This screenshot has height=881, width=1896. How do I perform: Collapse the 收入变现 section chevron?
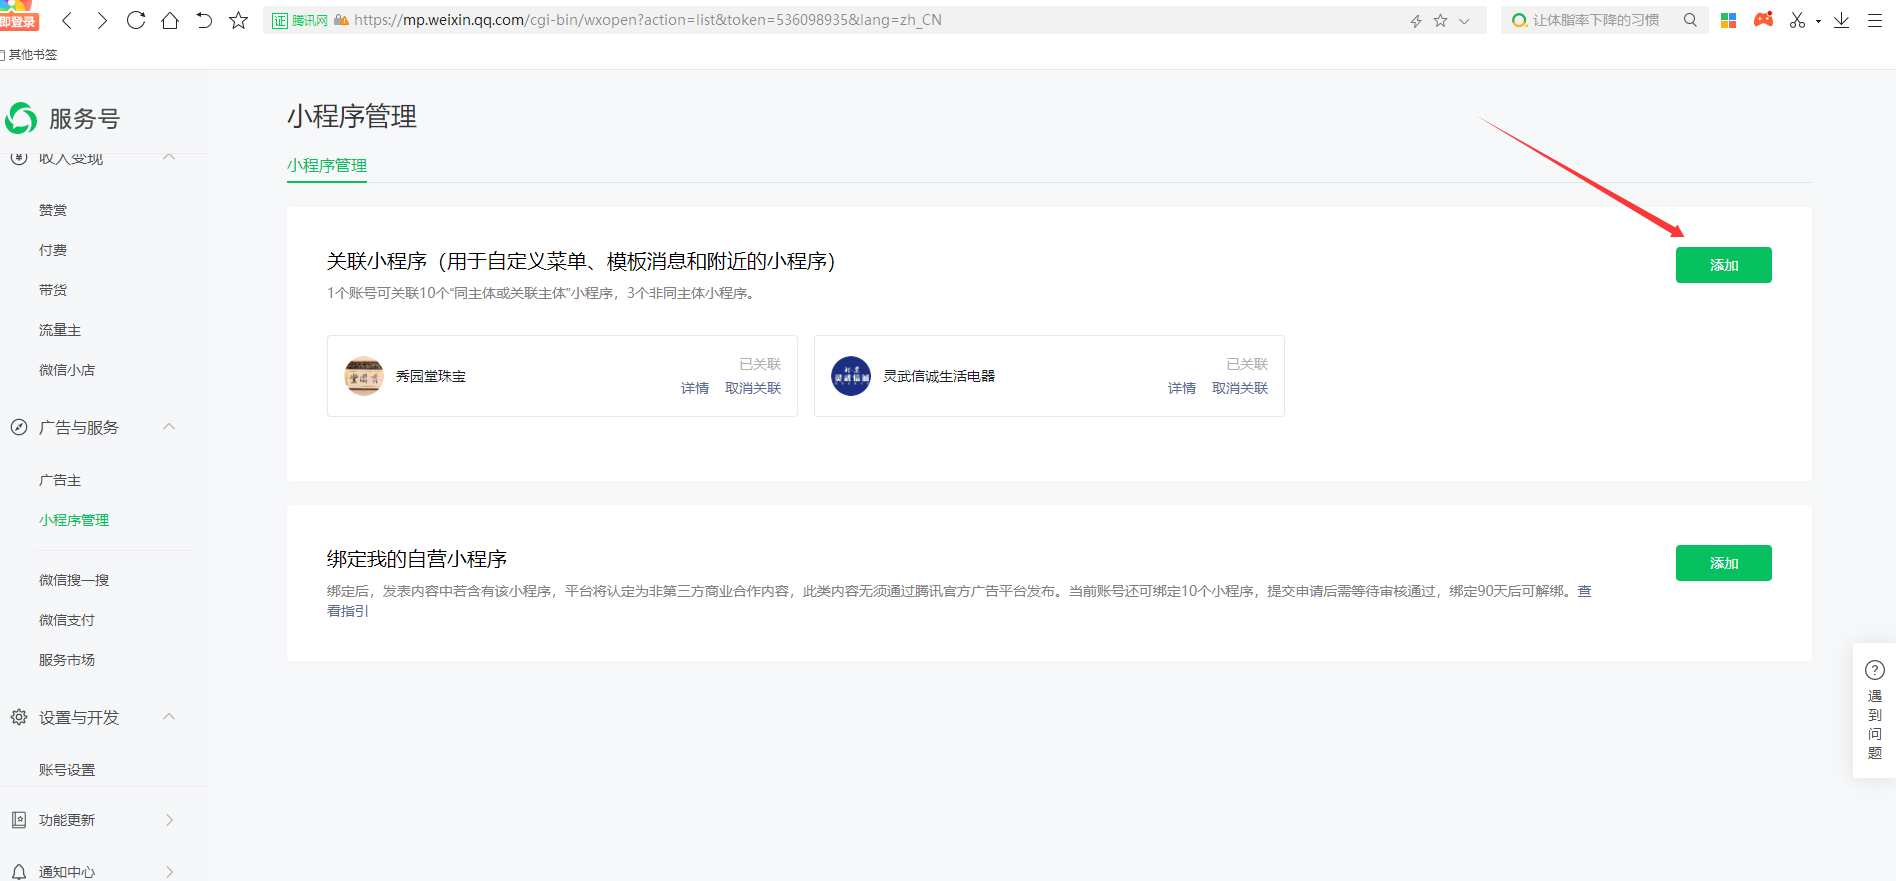click(x=169, y=157)
